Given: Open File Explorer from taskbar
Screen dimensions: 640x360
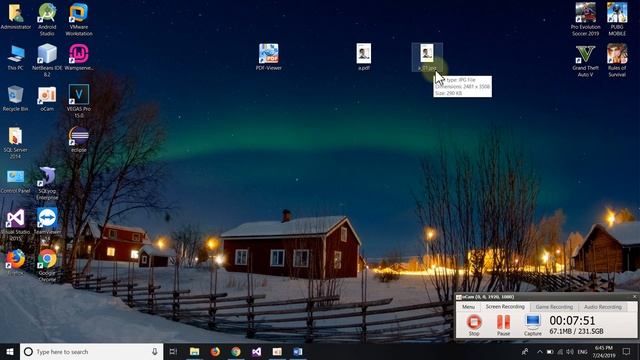Looking at the screenshot, I should [194, 351].
